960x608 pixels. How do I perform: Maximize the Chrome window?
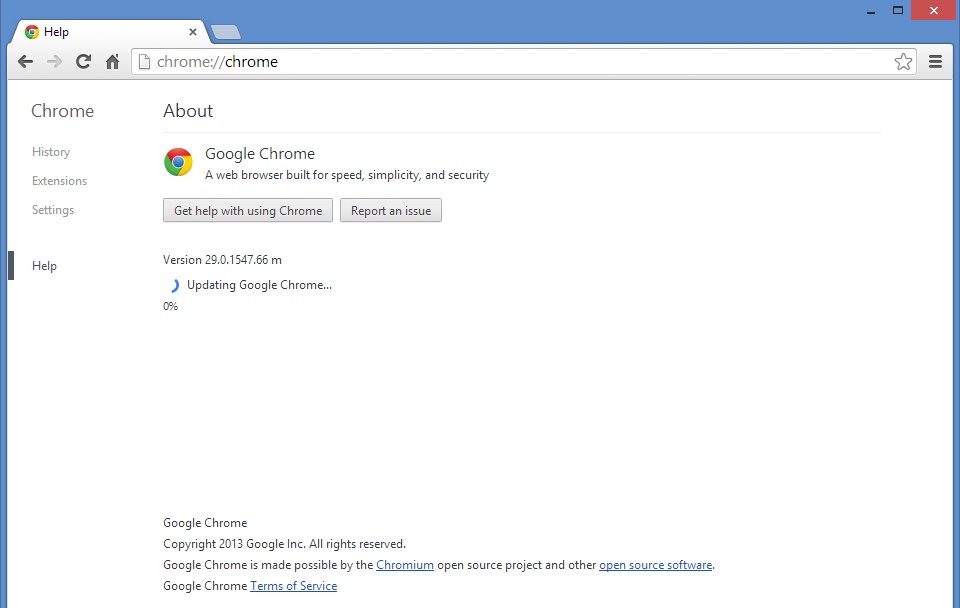pos(898,10)
